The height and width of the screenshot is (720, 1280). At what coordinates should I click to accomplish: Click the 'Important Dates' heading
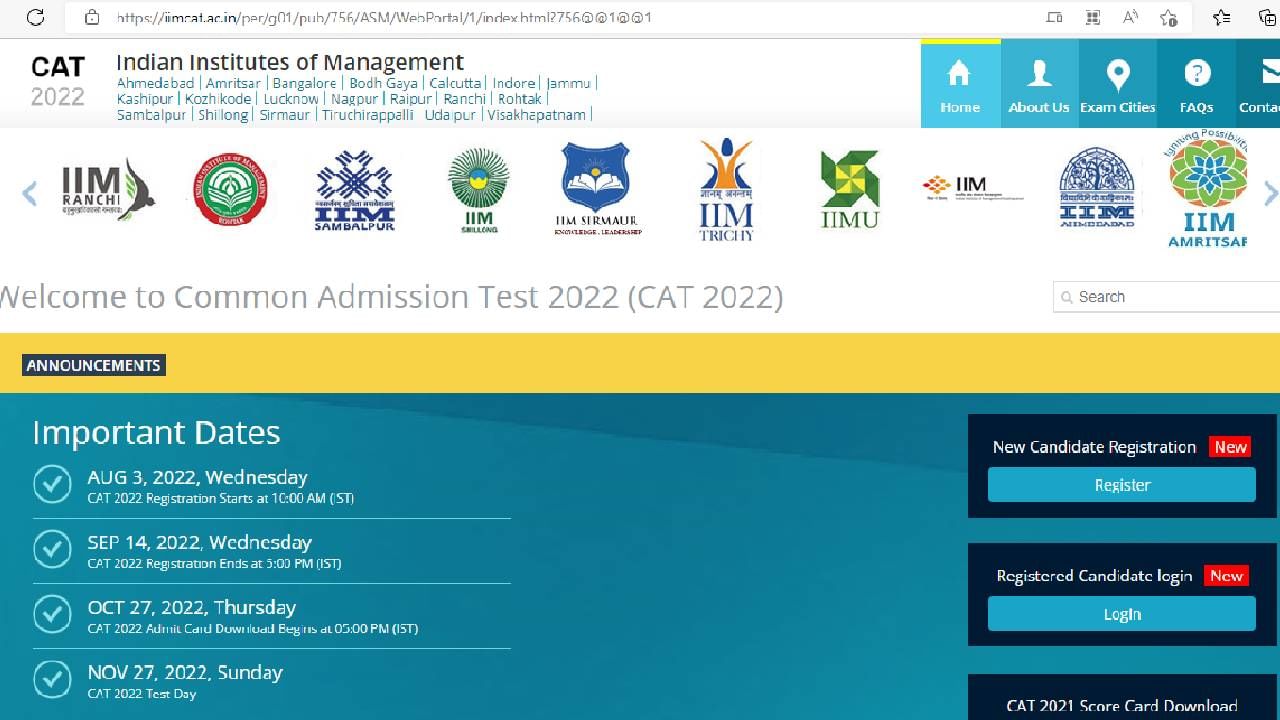pos(156,432)
